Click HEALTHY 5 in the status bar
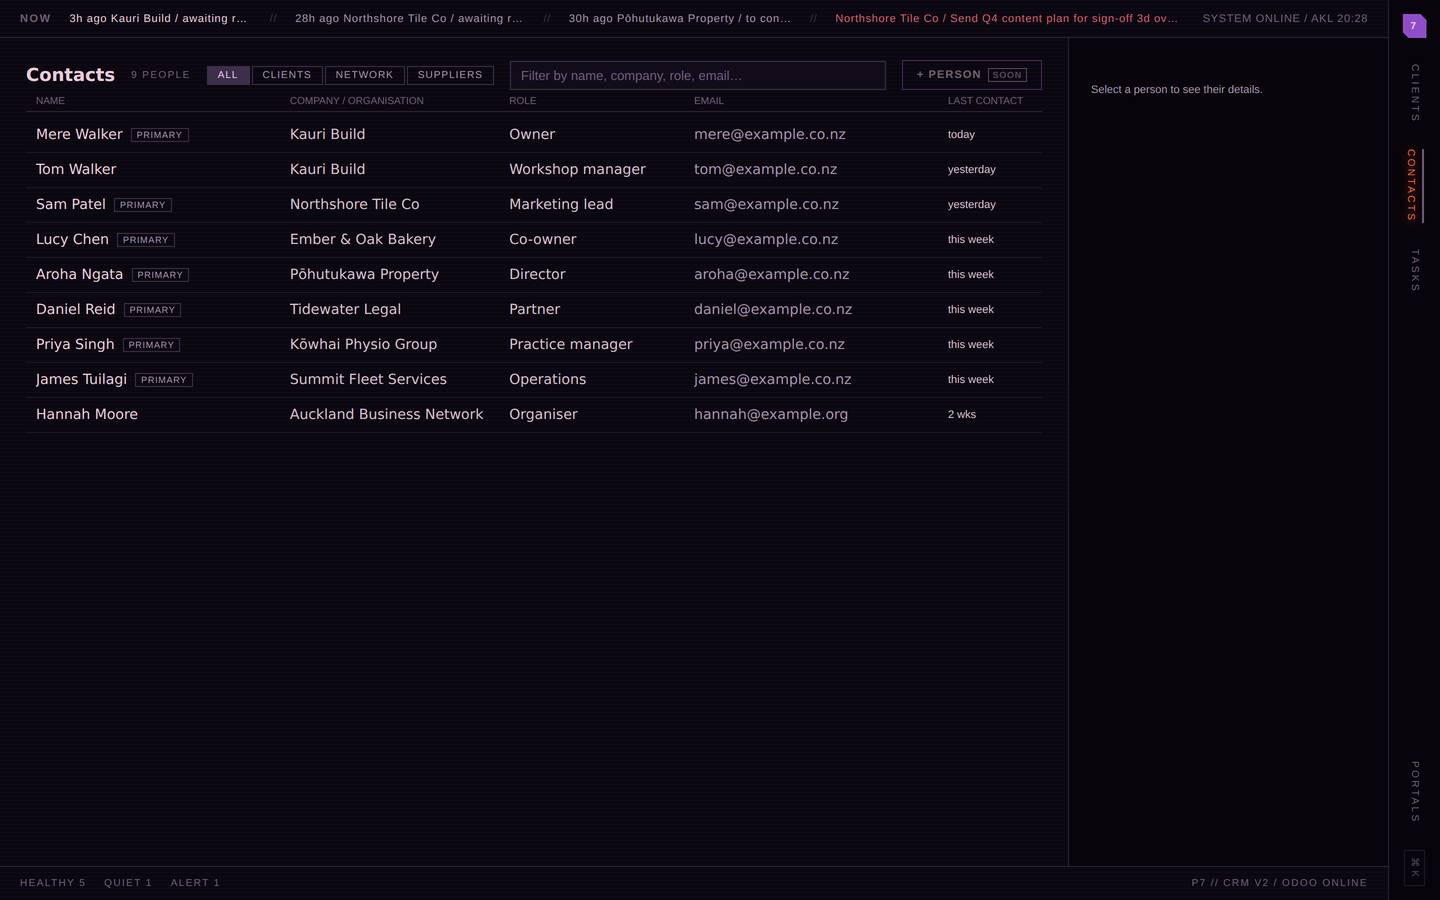 tap(53, 883)
